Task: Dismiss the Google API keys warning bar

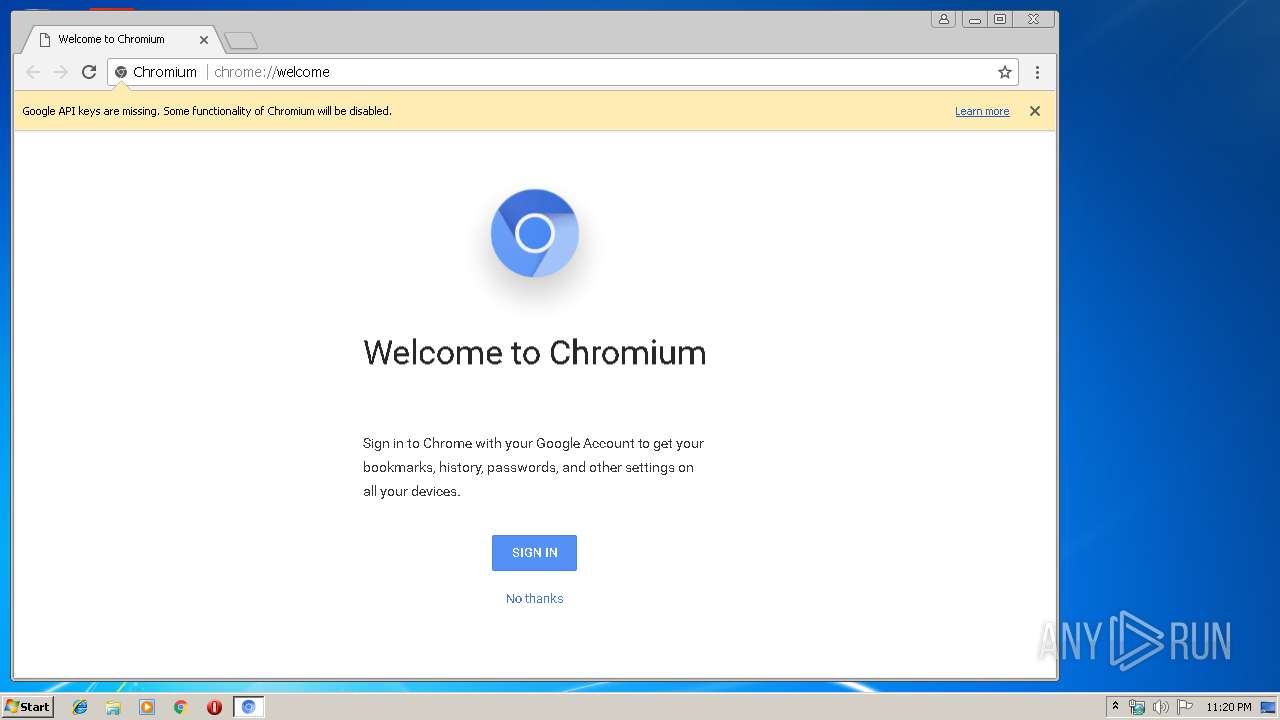Action: click(1035, 111)
